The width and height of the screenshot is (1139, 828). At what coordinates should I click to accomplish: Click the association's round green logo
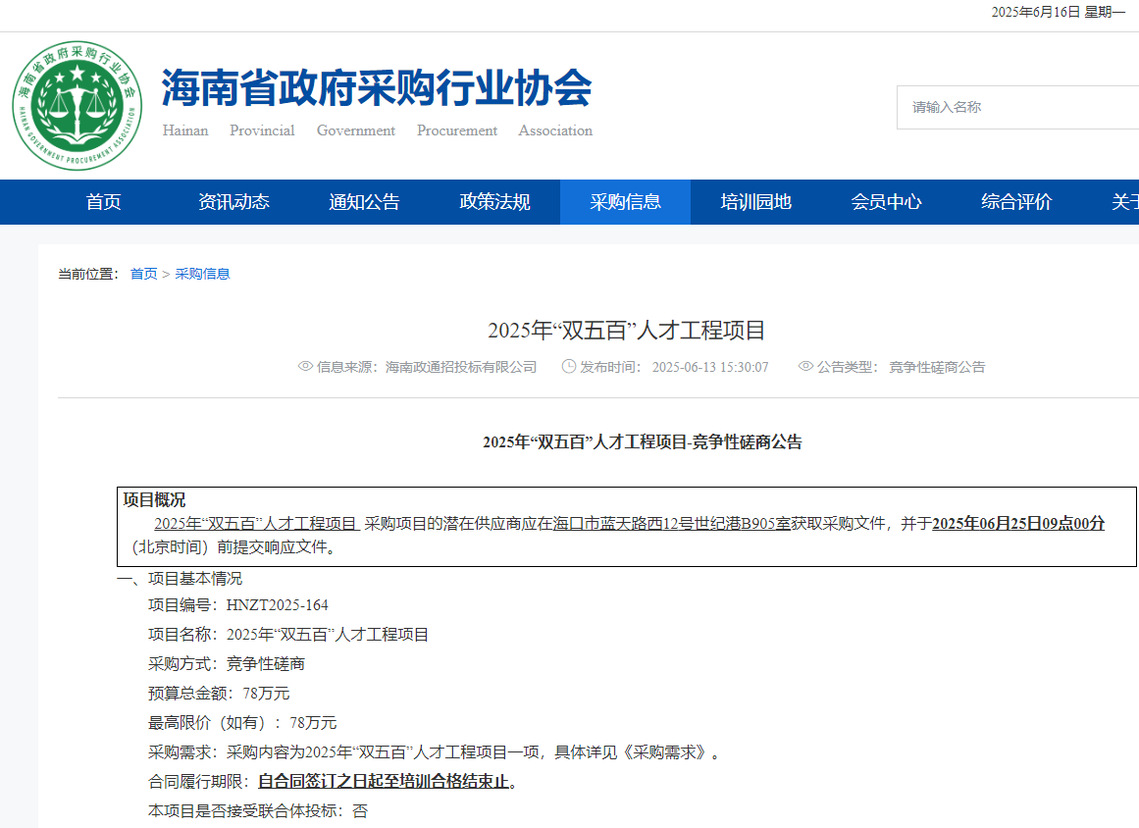coord(77,106)
